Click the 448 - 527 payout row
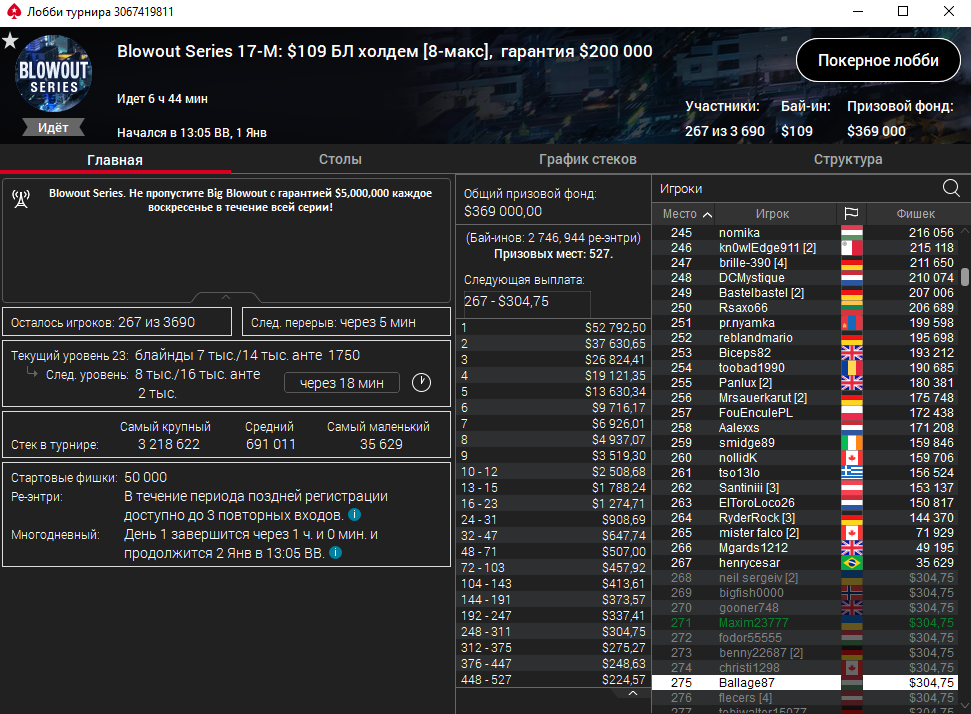The width and height of the screenshot is (971, 714). point(553,680)
